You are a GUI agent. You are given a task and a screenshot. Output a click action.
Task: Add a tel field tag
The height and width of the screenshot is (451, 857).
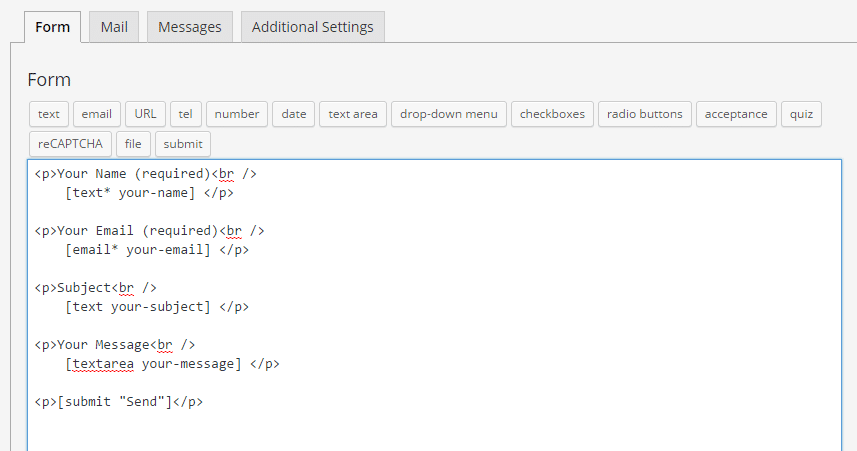185,114
